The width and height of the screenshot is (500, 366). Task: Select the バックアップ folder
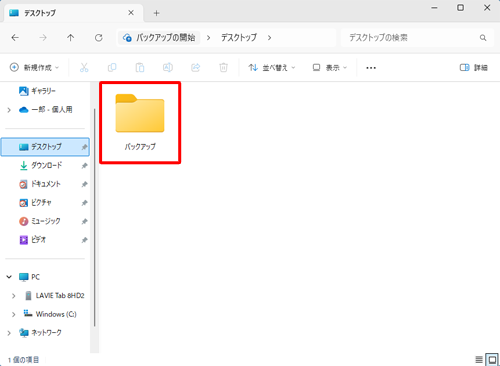(x=140, y=123)
